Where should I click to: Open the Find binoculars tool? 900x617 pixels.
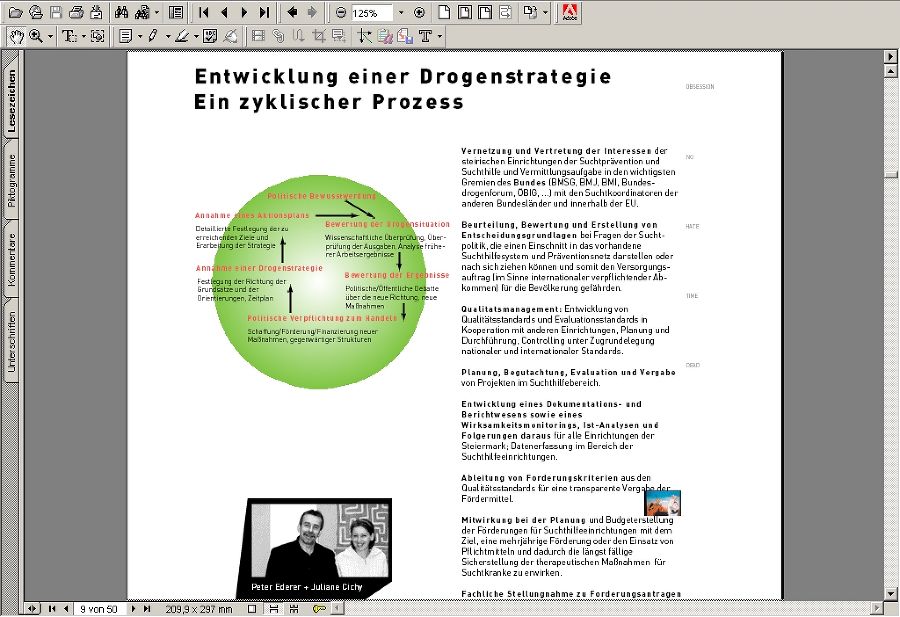pyautogui.click(x=122, y=13)
